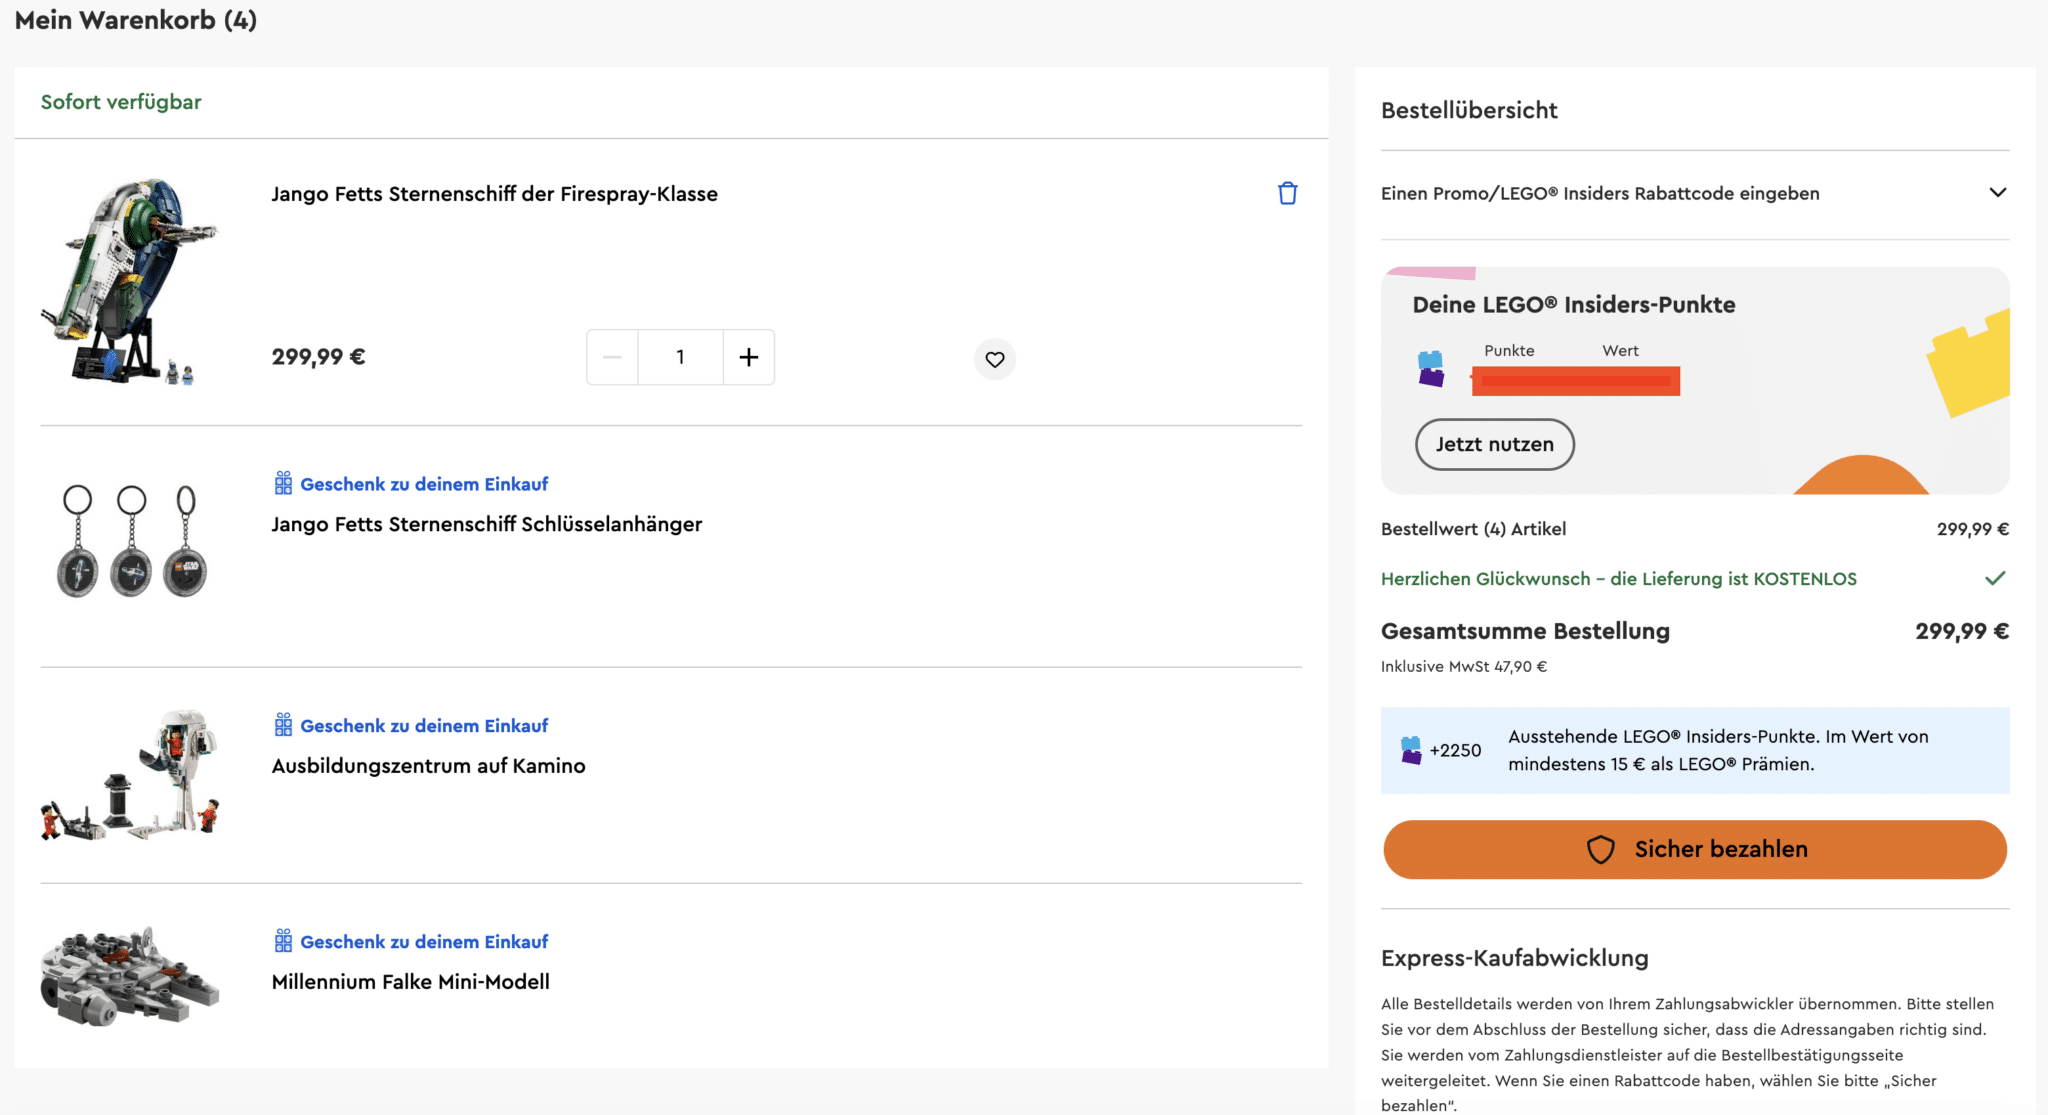Click the gift icon above Millennium Falke Mini-Modell
Viewport: 2048px width, 1115px height.
point(283,941)
